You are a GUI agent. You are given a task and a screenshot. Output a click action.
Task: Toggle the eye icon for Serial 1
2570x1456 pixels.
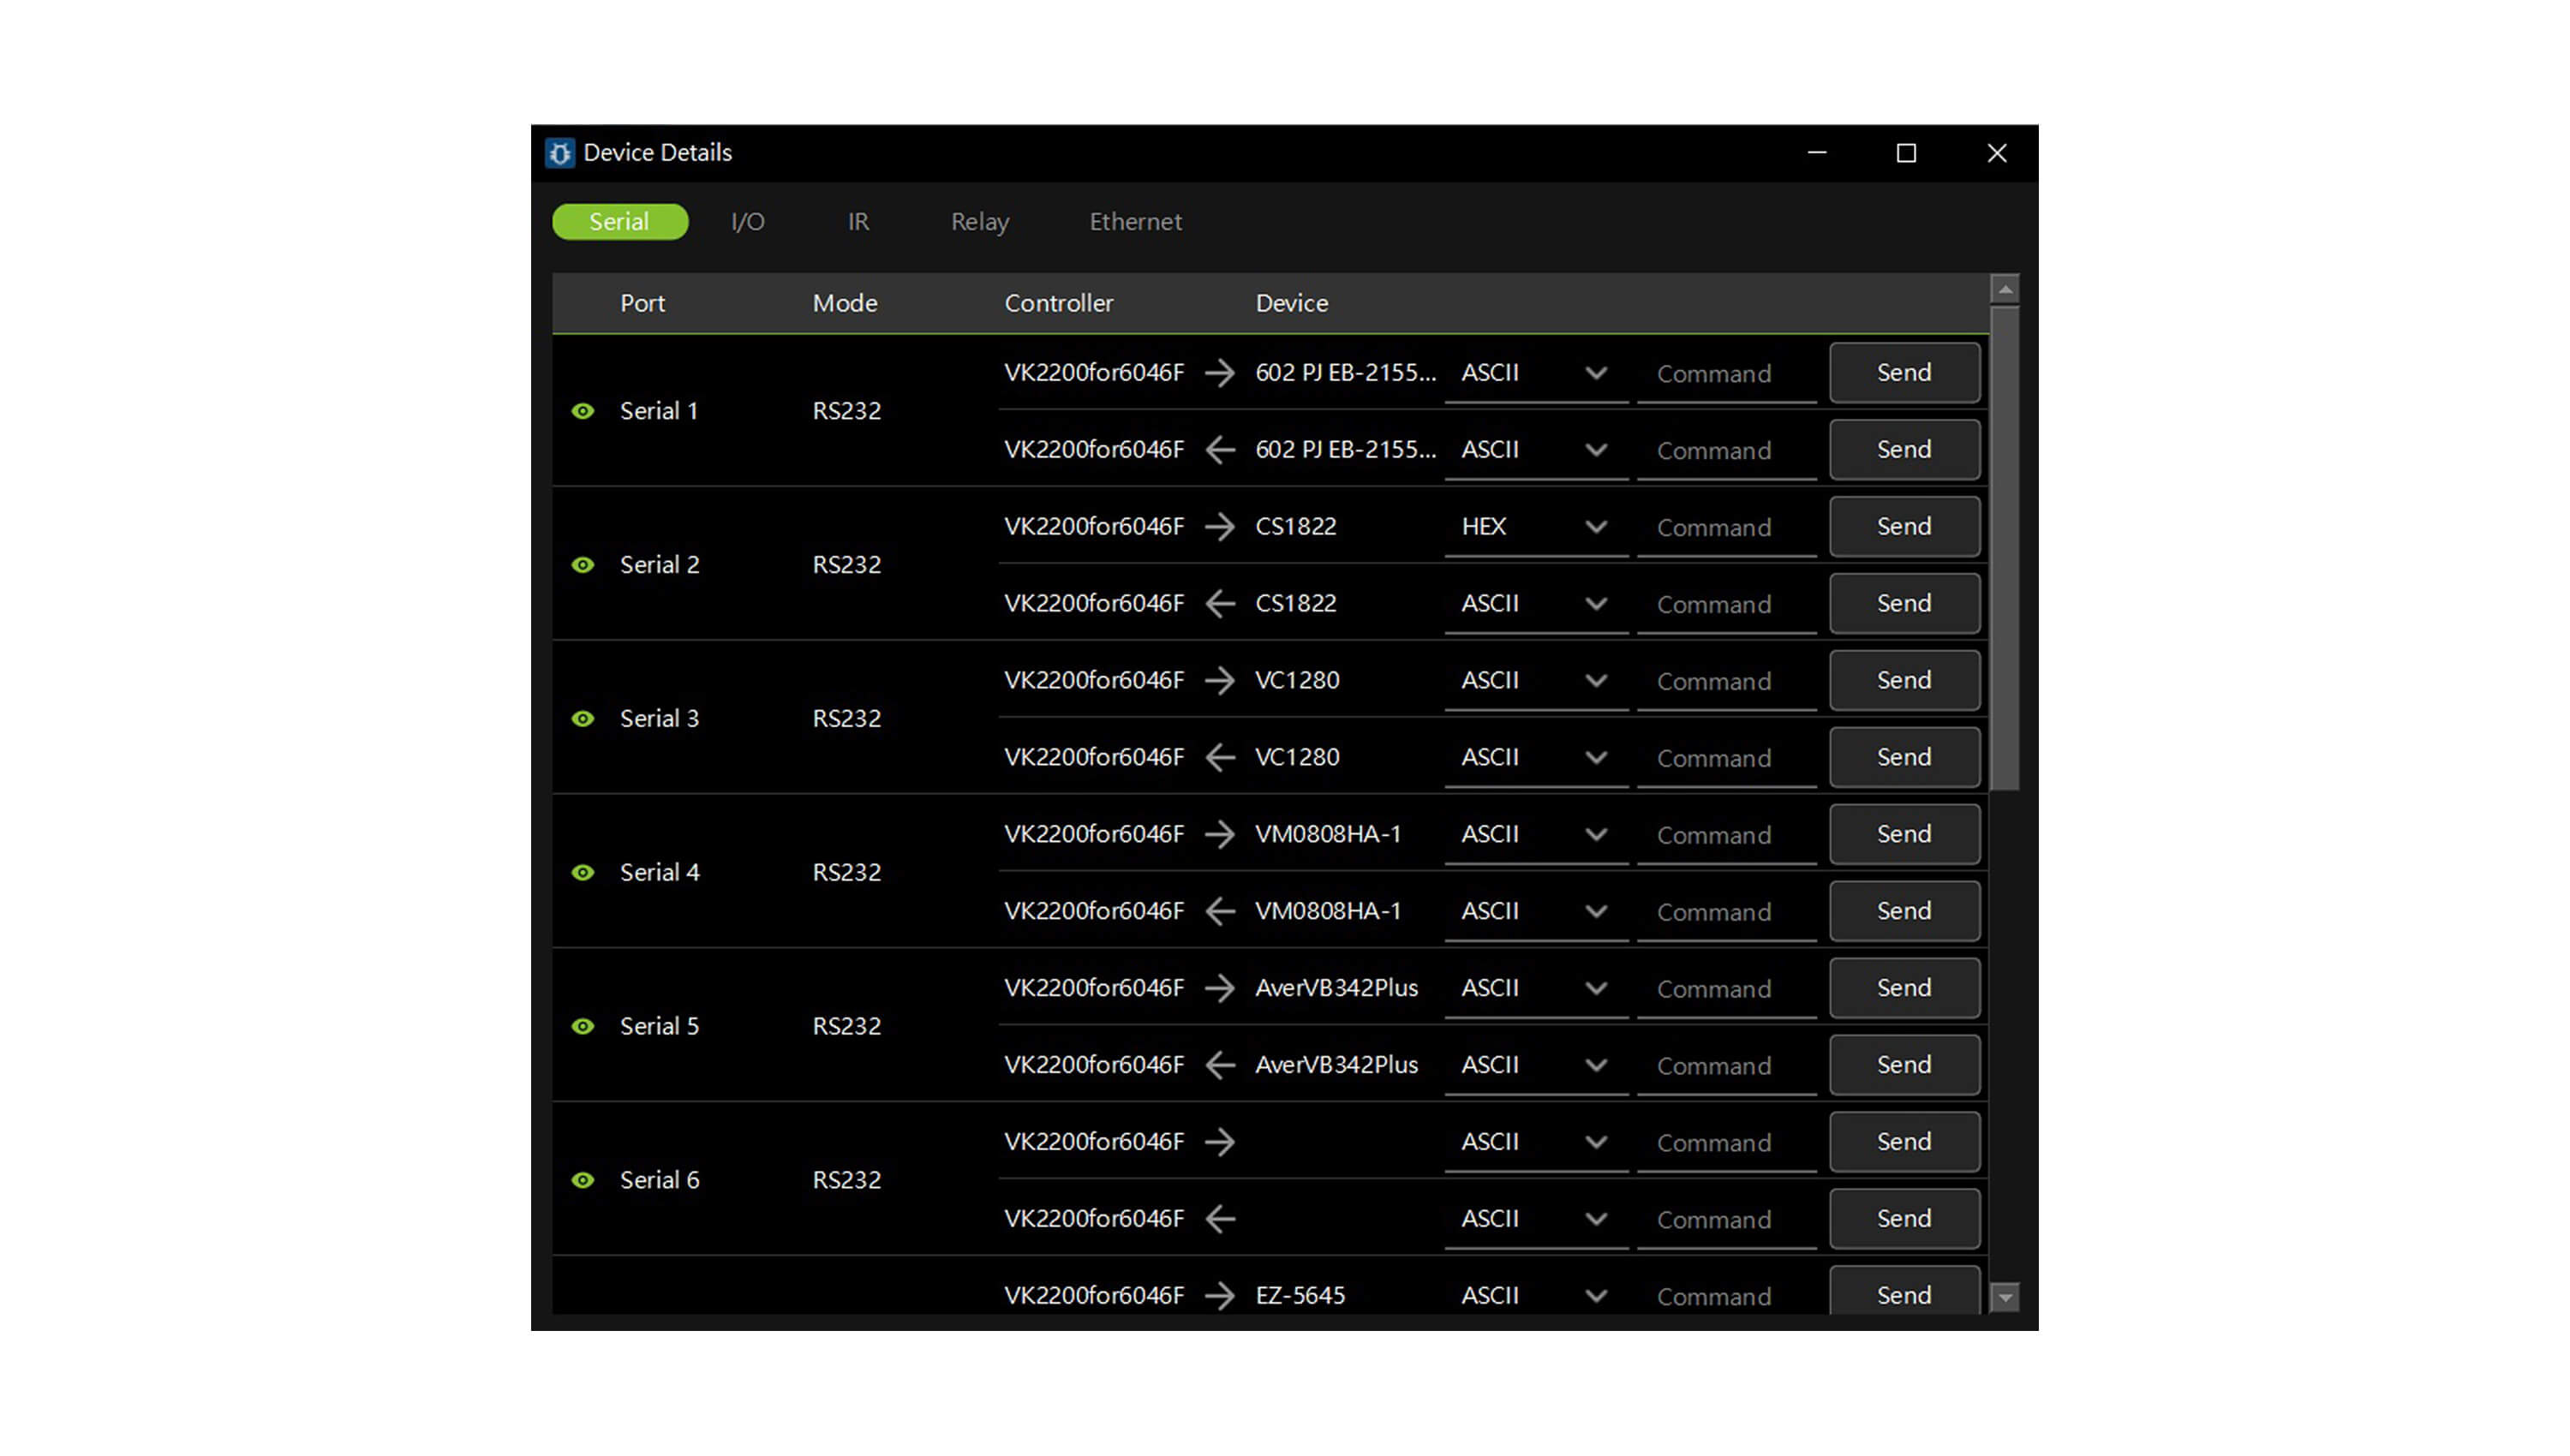[583, 411]
